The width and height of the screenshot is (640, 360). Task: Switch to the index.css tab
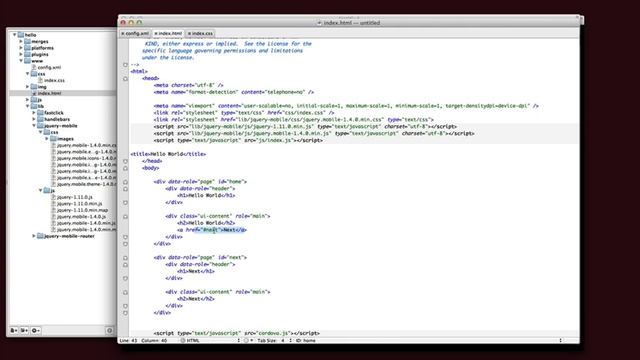click(x=200, y=33)
